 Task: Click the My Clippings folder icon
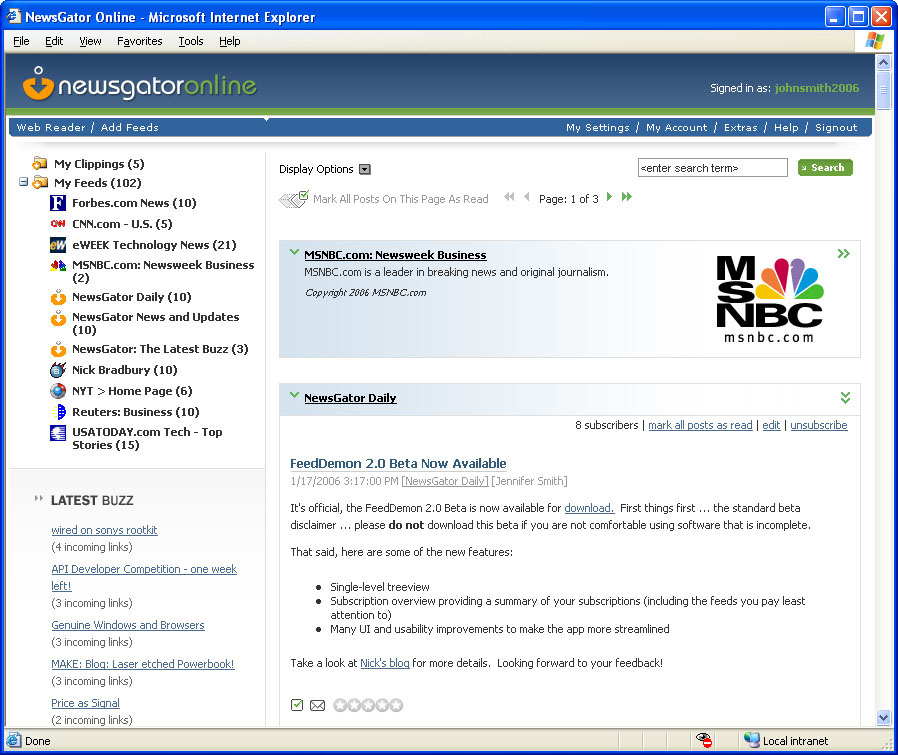point(40,164)
